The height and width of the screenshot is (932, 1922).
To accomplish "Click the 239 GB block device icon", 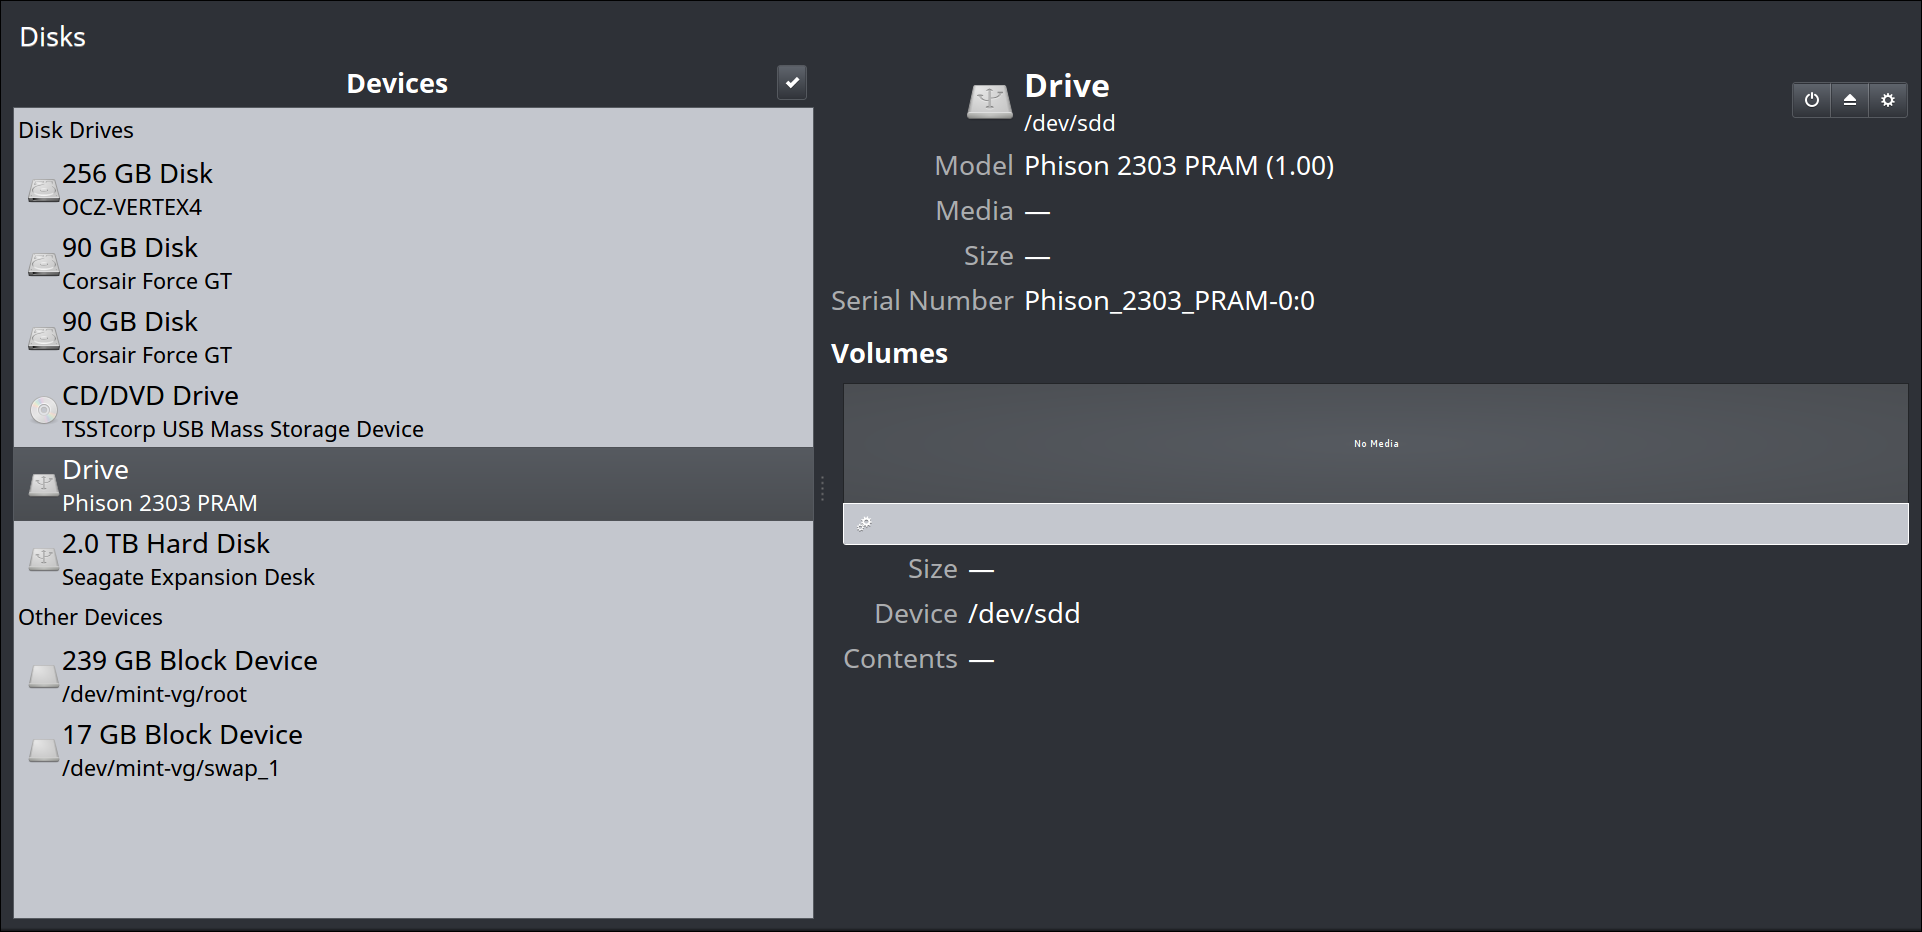I will coord(43,676).
